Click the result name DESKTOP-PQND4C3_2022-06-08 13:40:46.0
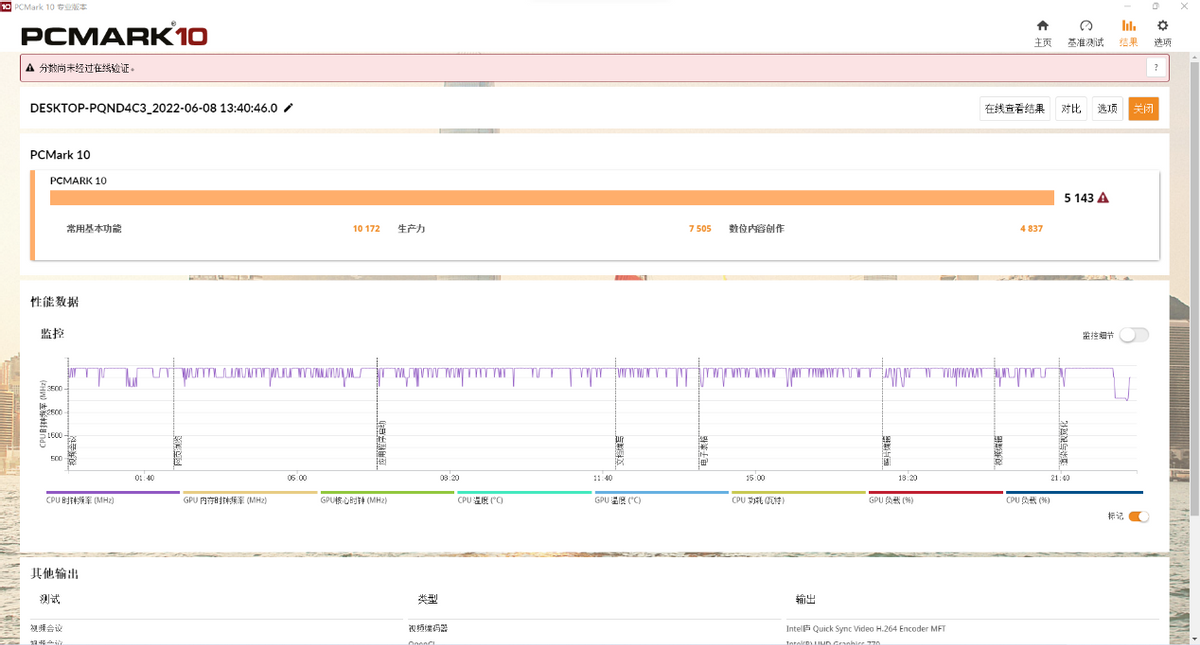The width and height of the screenshot is (1200, 645). [x=154, y=108]
